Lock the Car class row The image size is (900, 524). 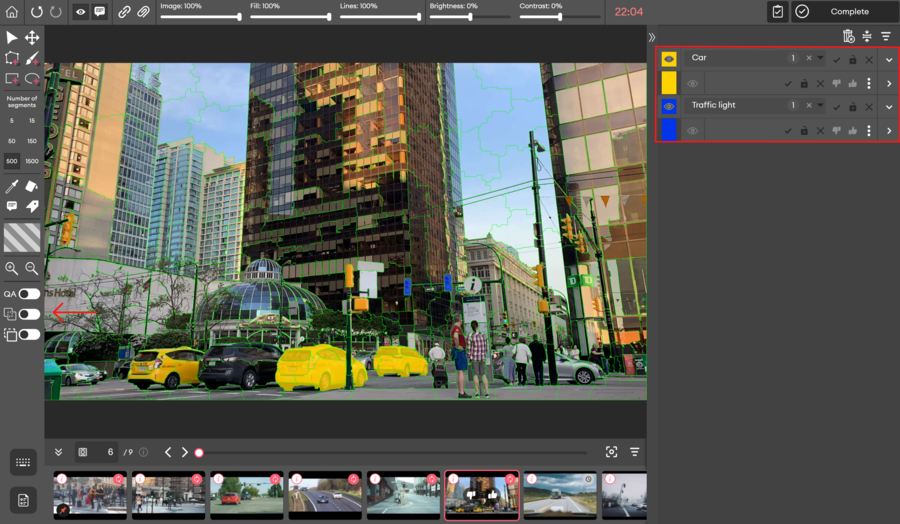(853, 59)
